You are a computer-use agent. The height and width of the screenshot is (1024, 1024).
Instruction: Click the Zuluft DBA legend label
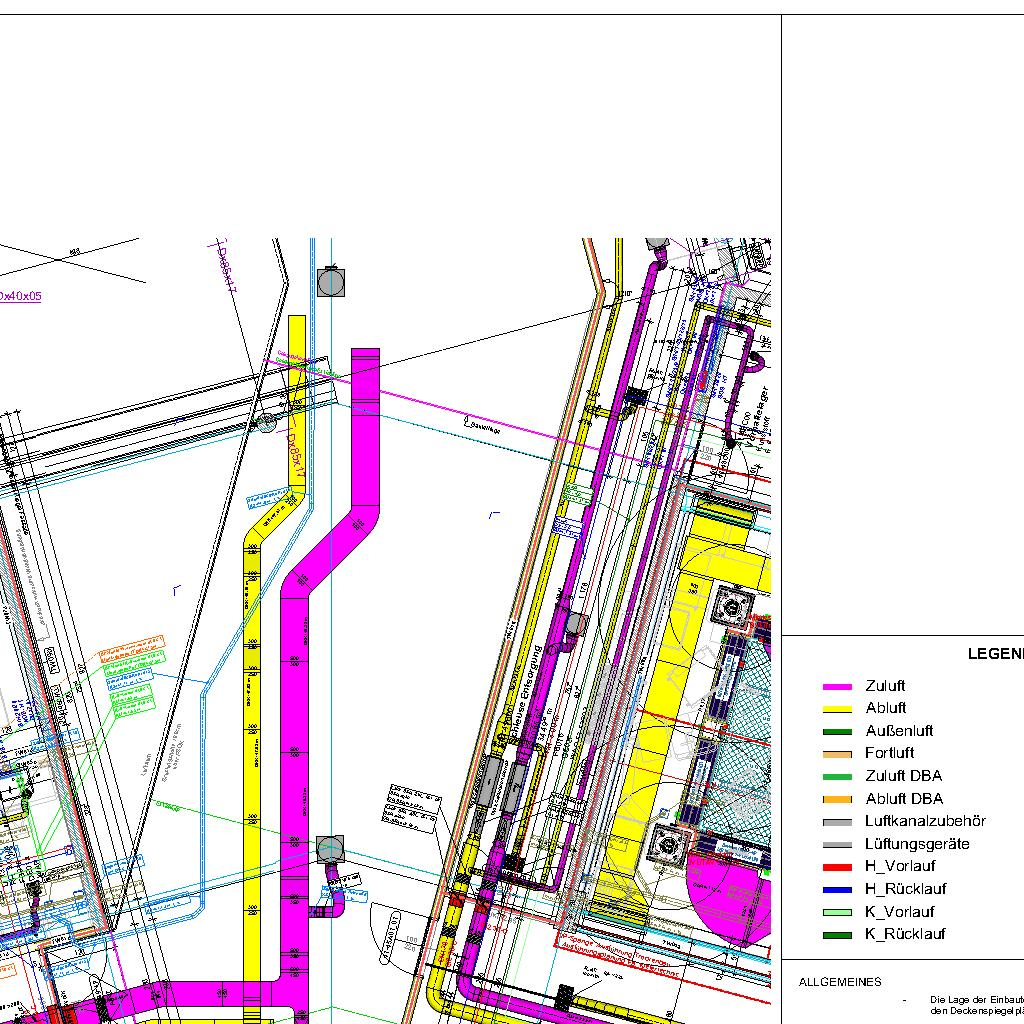(x=903, y=776)
